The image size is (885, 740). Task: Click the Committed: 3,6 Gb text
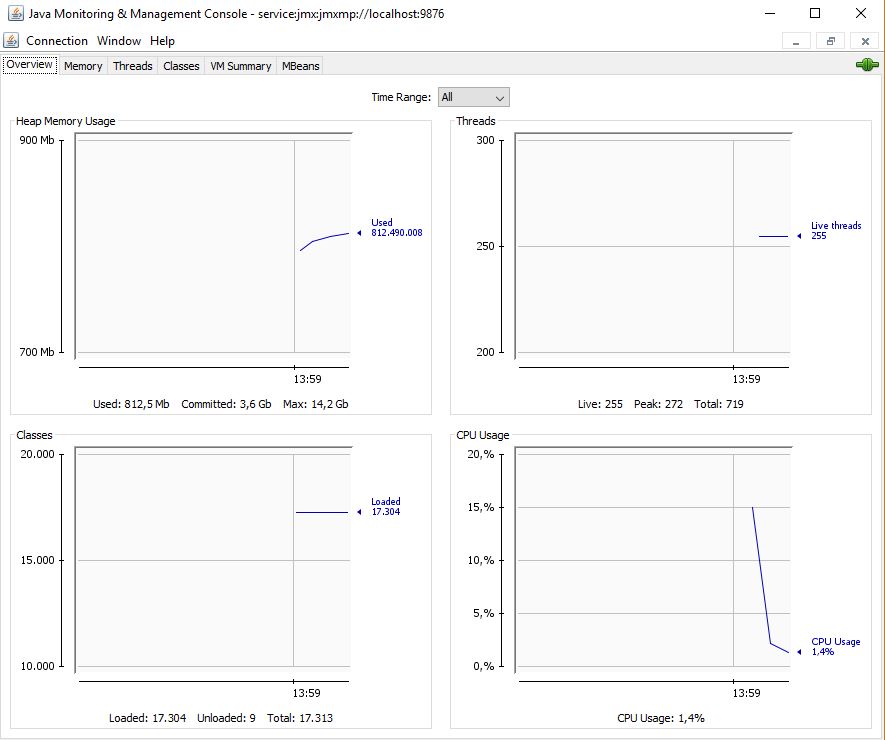tap(226, 404)
